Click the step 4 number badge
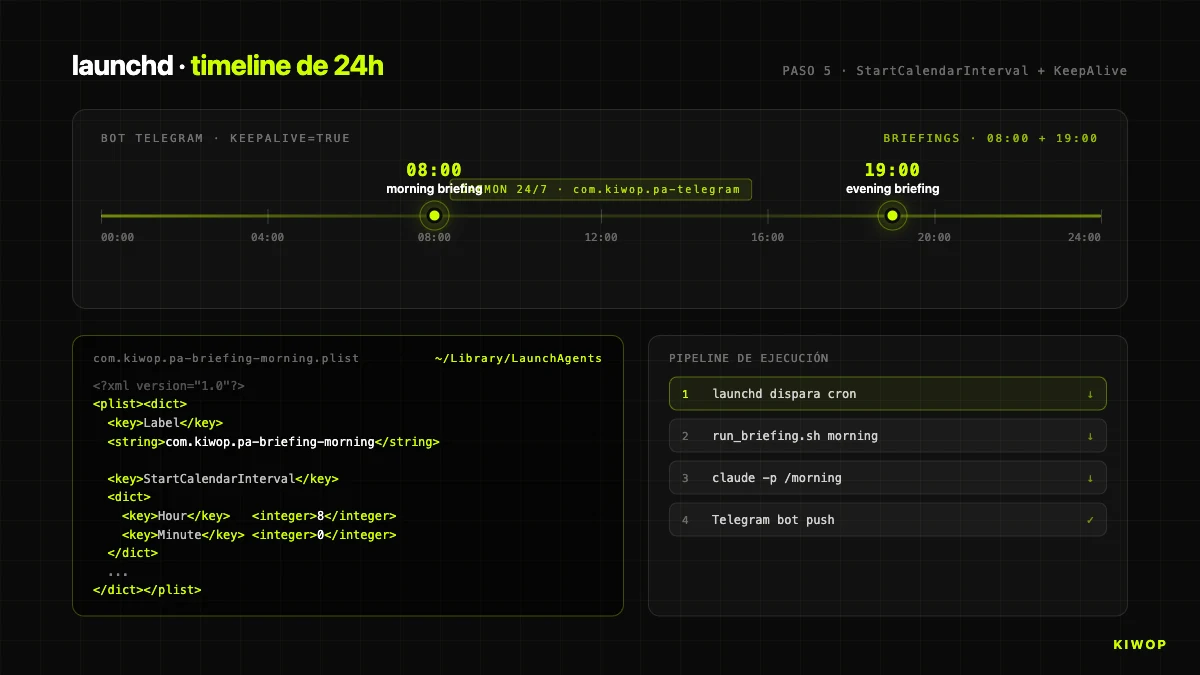This screenshot has width=1200, height=675. tap(685, 519)
